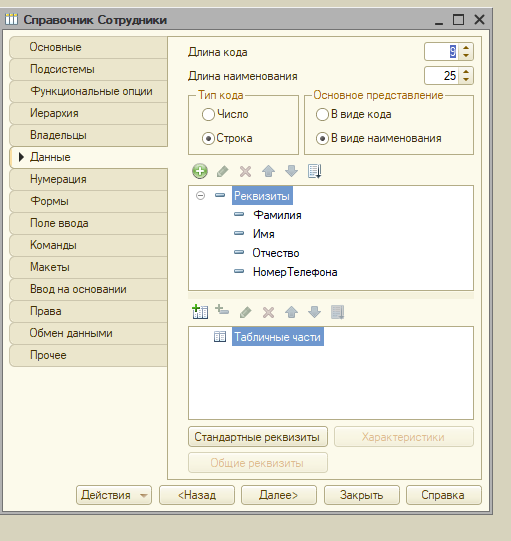Click the Закрыть button
This screenshot has height=541, width=511.
pyautogui.click(x=362, y=495)
